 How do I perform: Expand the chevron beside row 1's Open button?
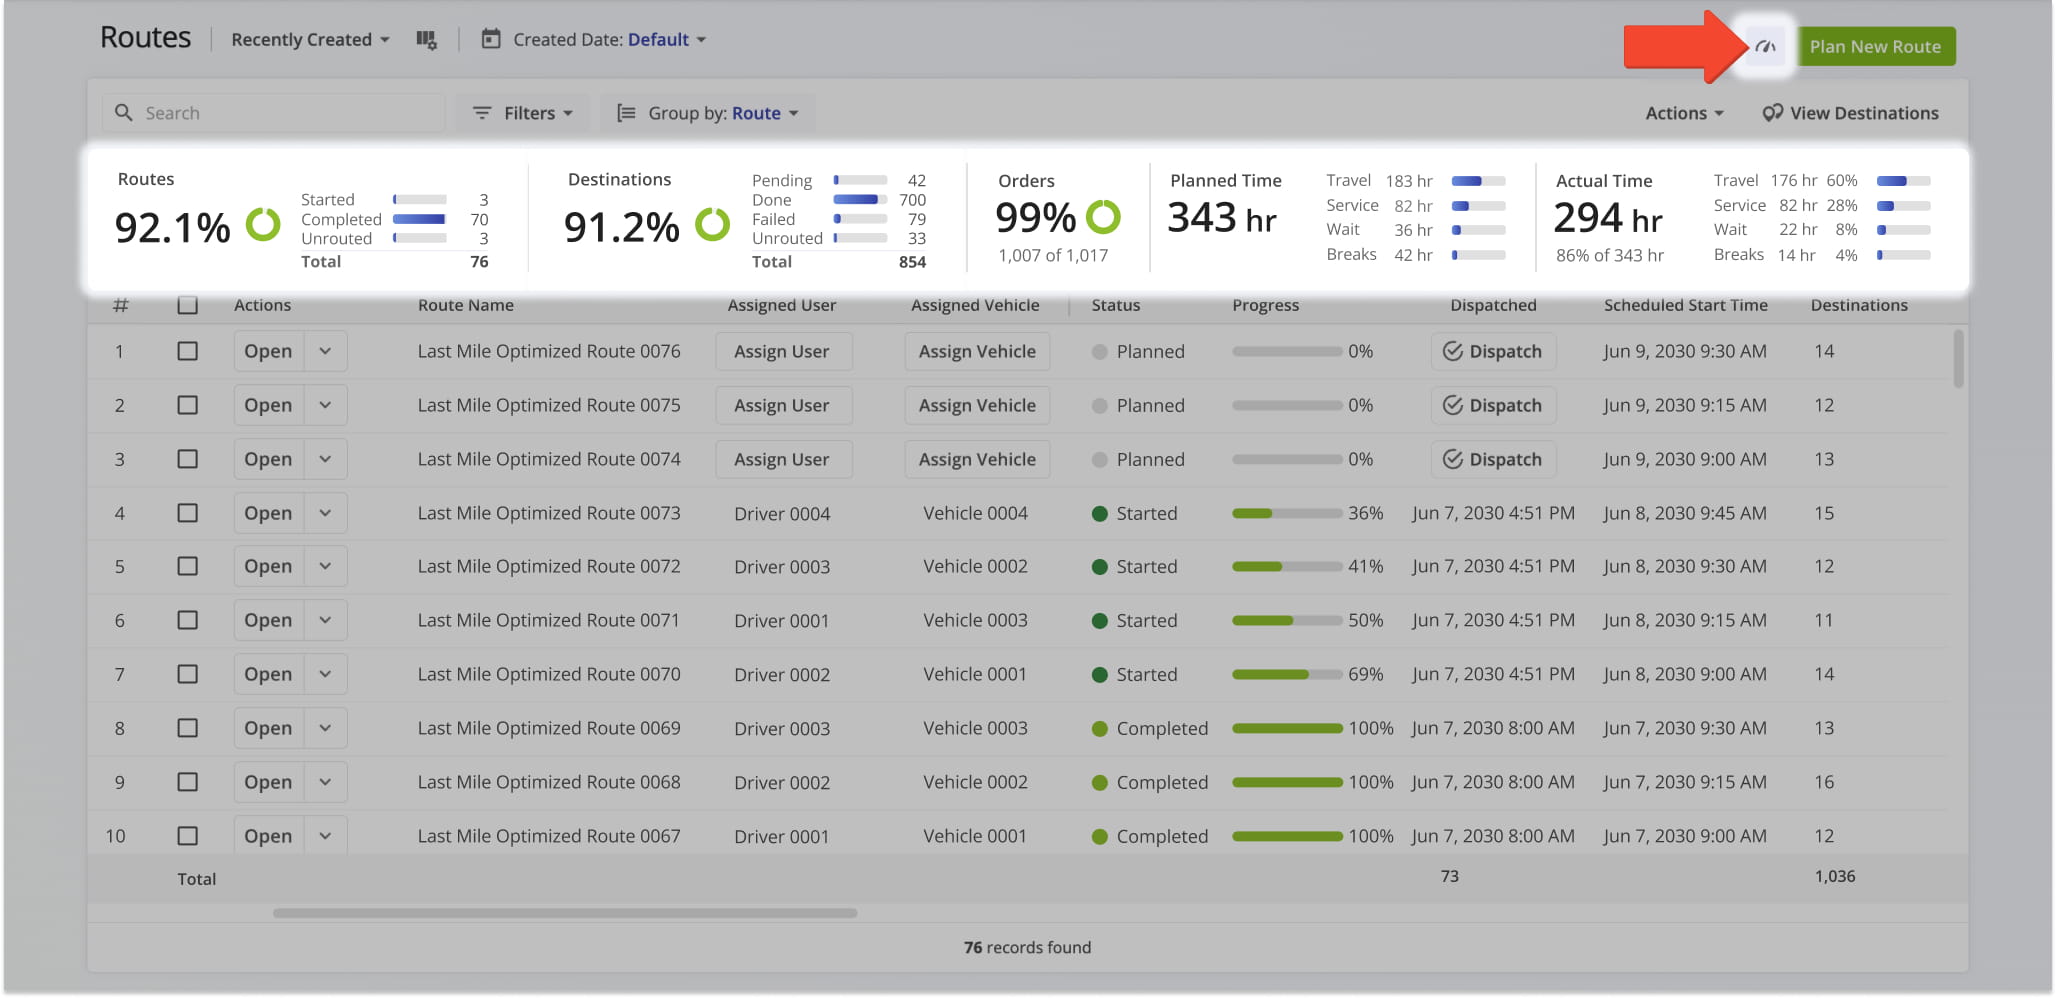[324, 351]
